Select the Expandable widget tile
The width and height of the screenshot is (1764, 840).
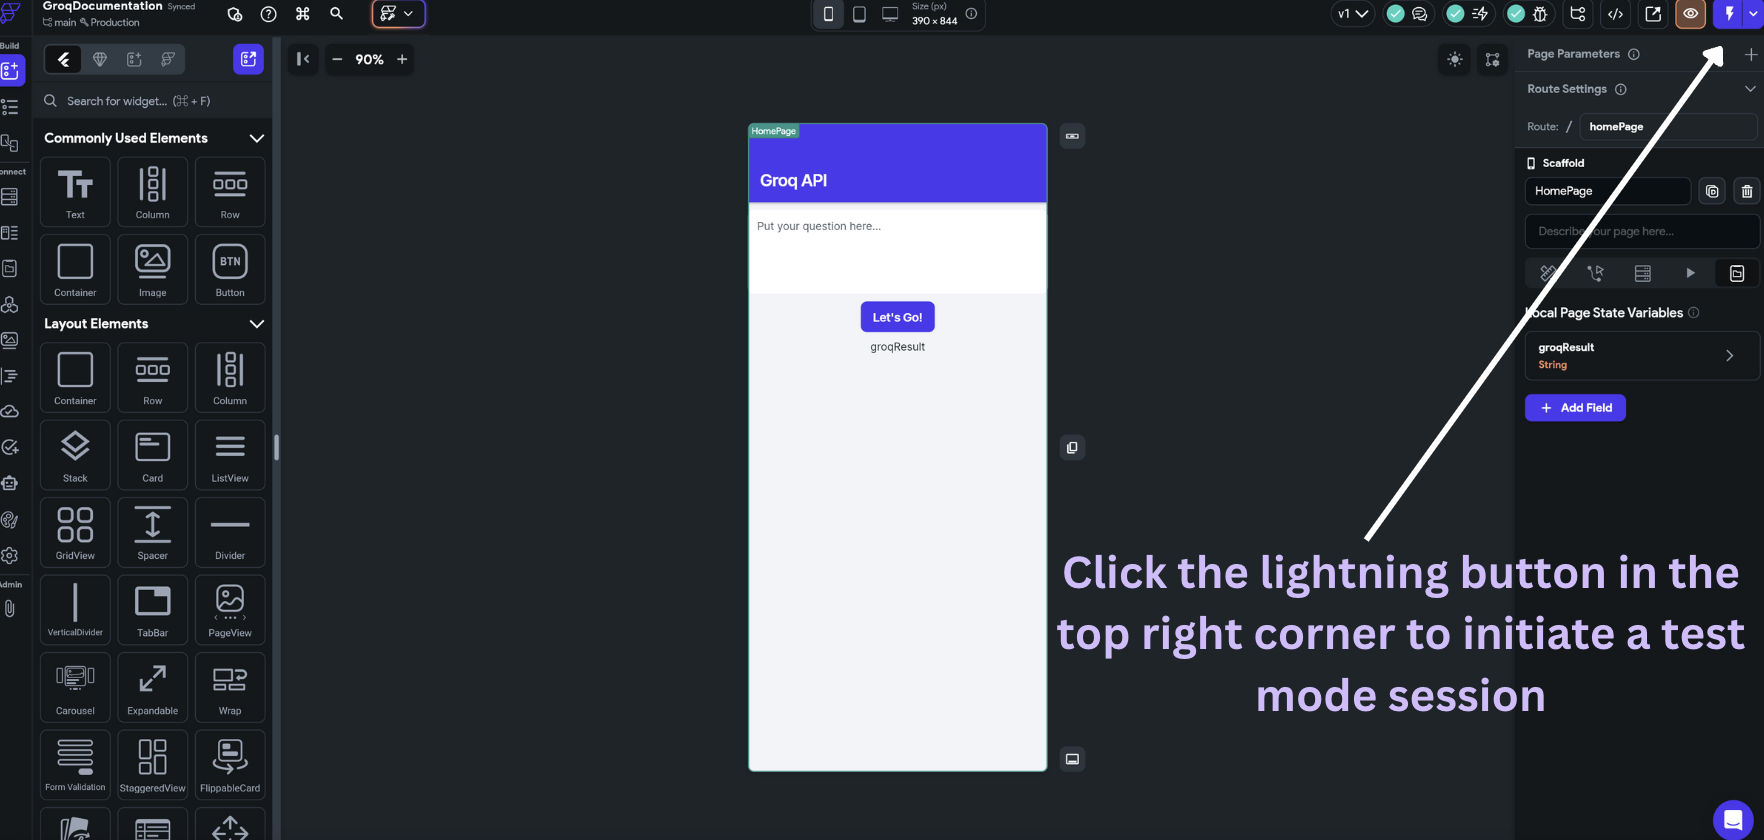coord(152,687)
